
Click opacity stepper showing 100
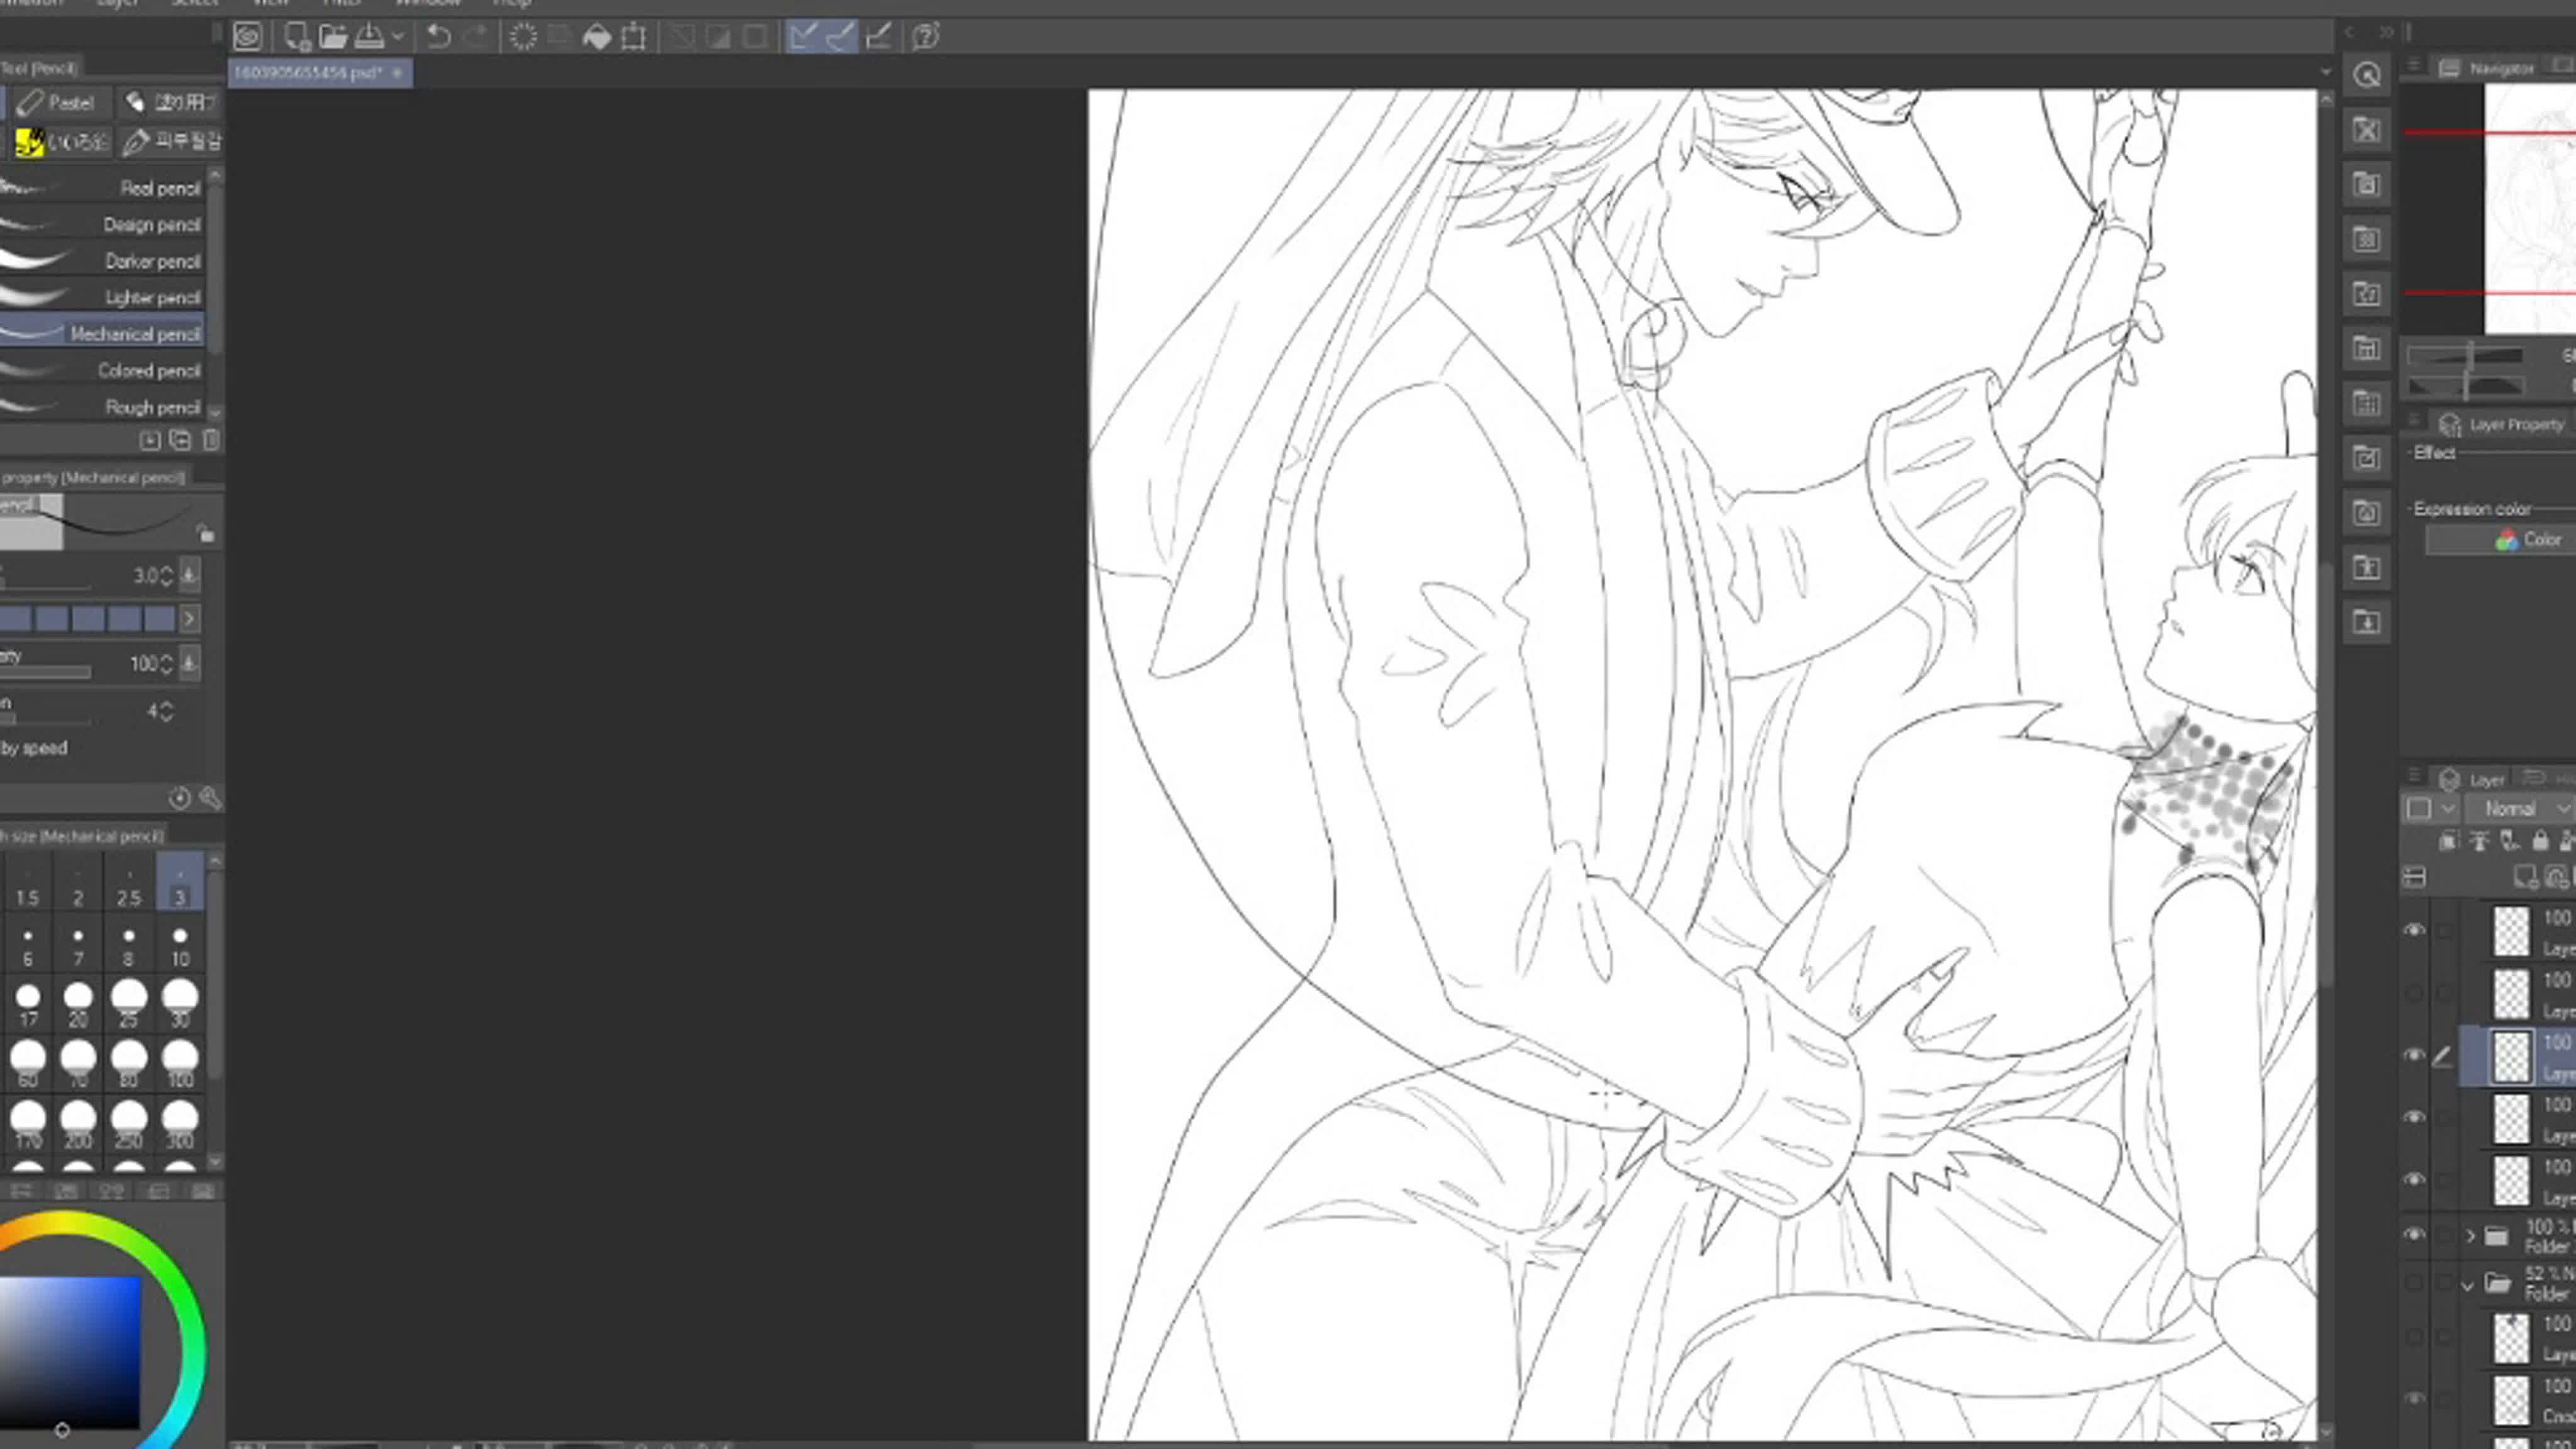point(166,664)
